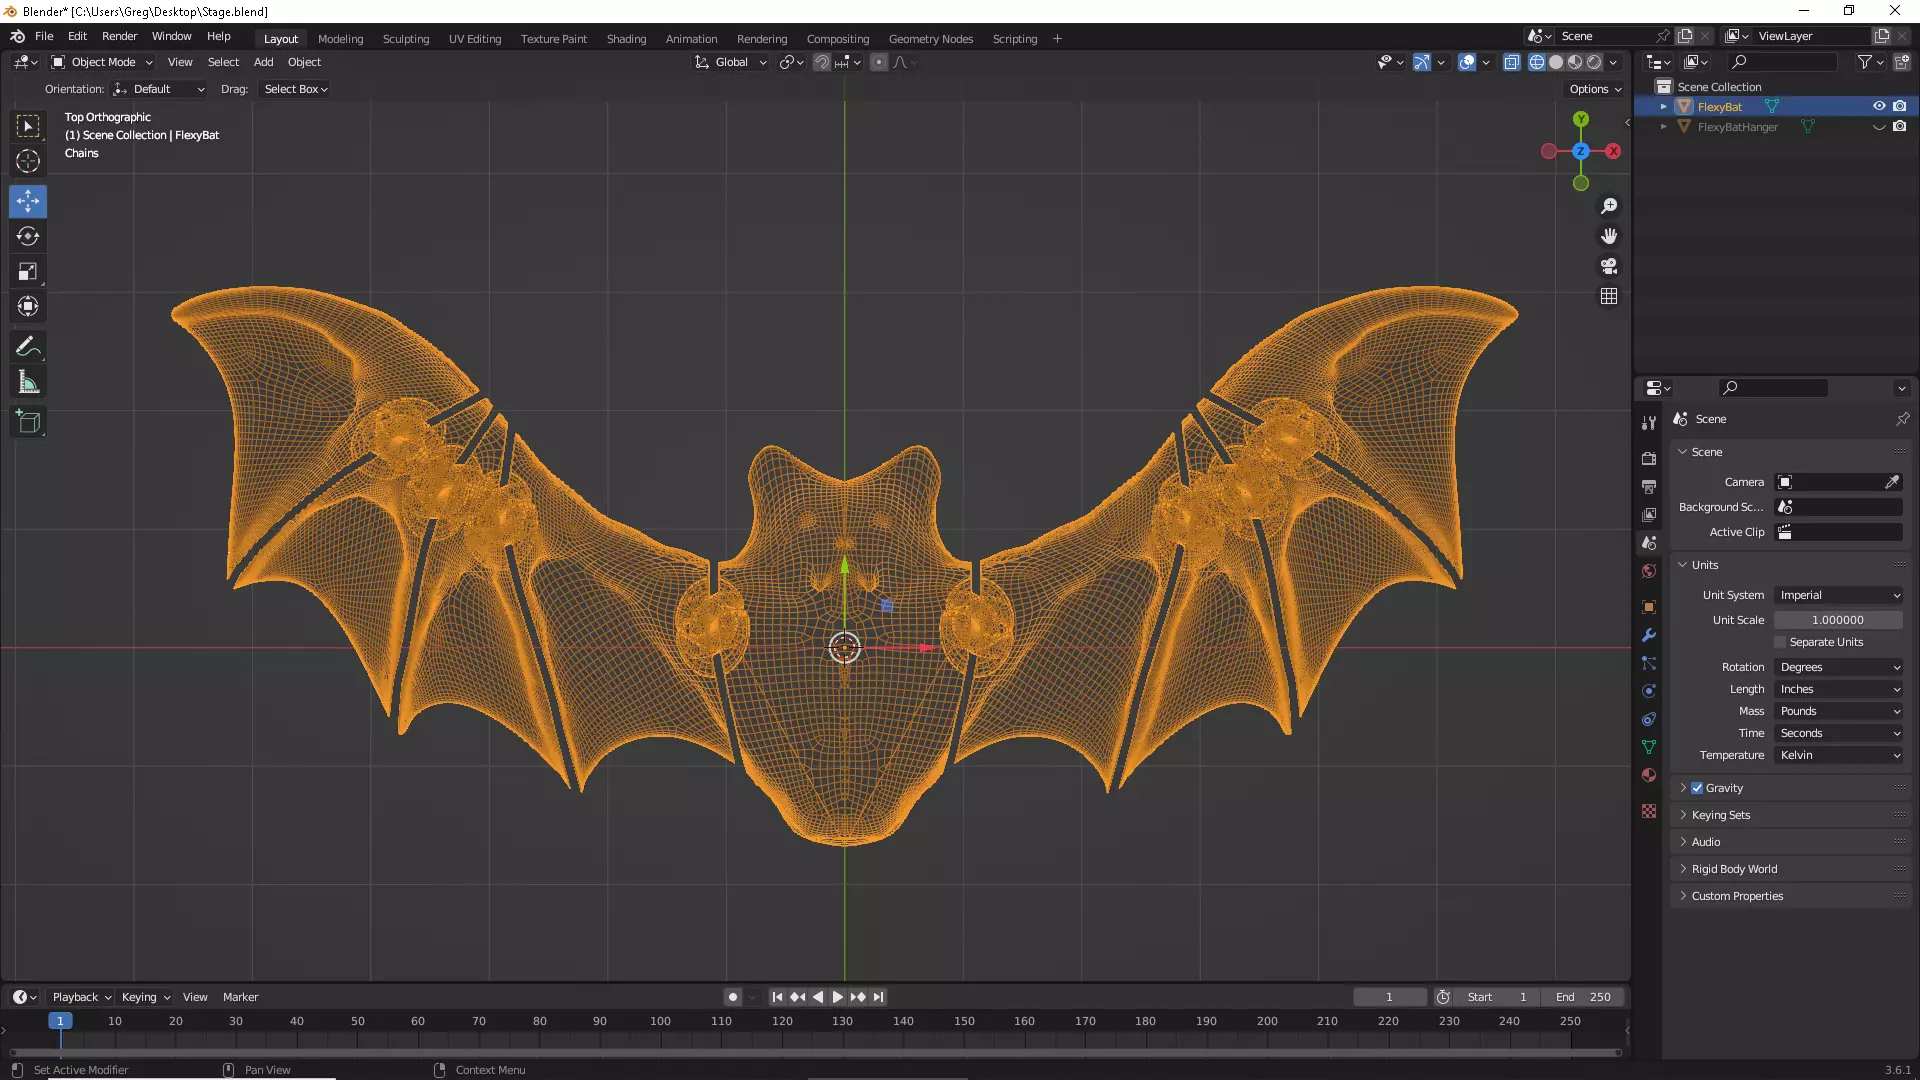Select the Annotate tool
This screenshot has height=1080, width=1920.
pyautogui.click(x=28, y=347)
